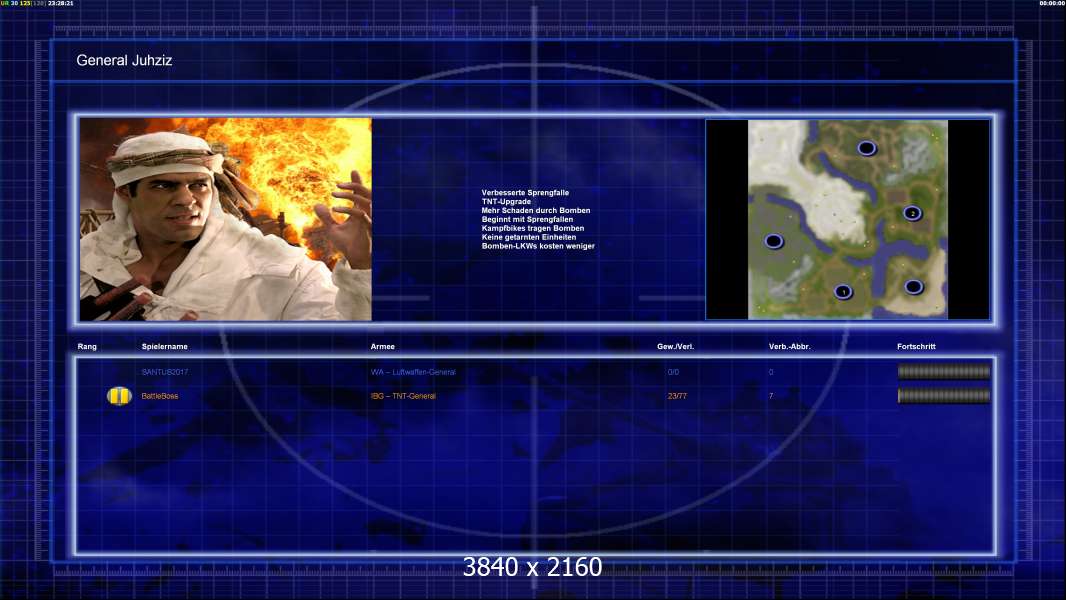Click the Gew./Verl. column header
The height and width of the screenshot is (600, 1066).
click(675, 347)
